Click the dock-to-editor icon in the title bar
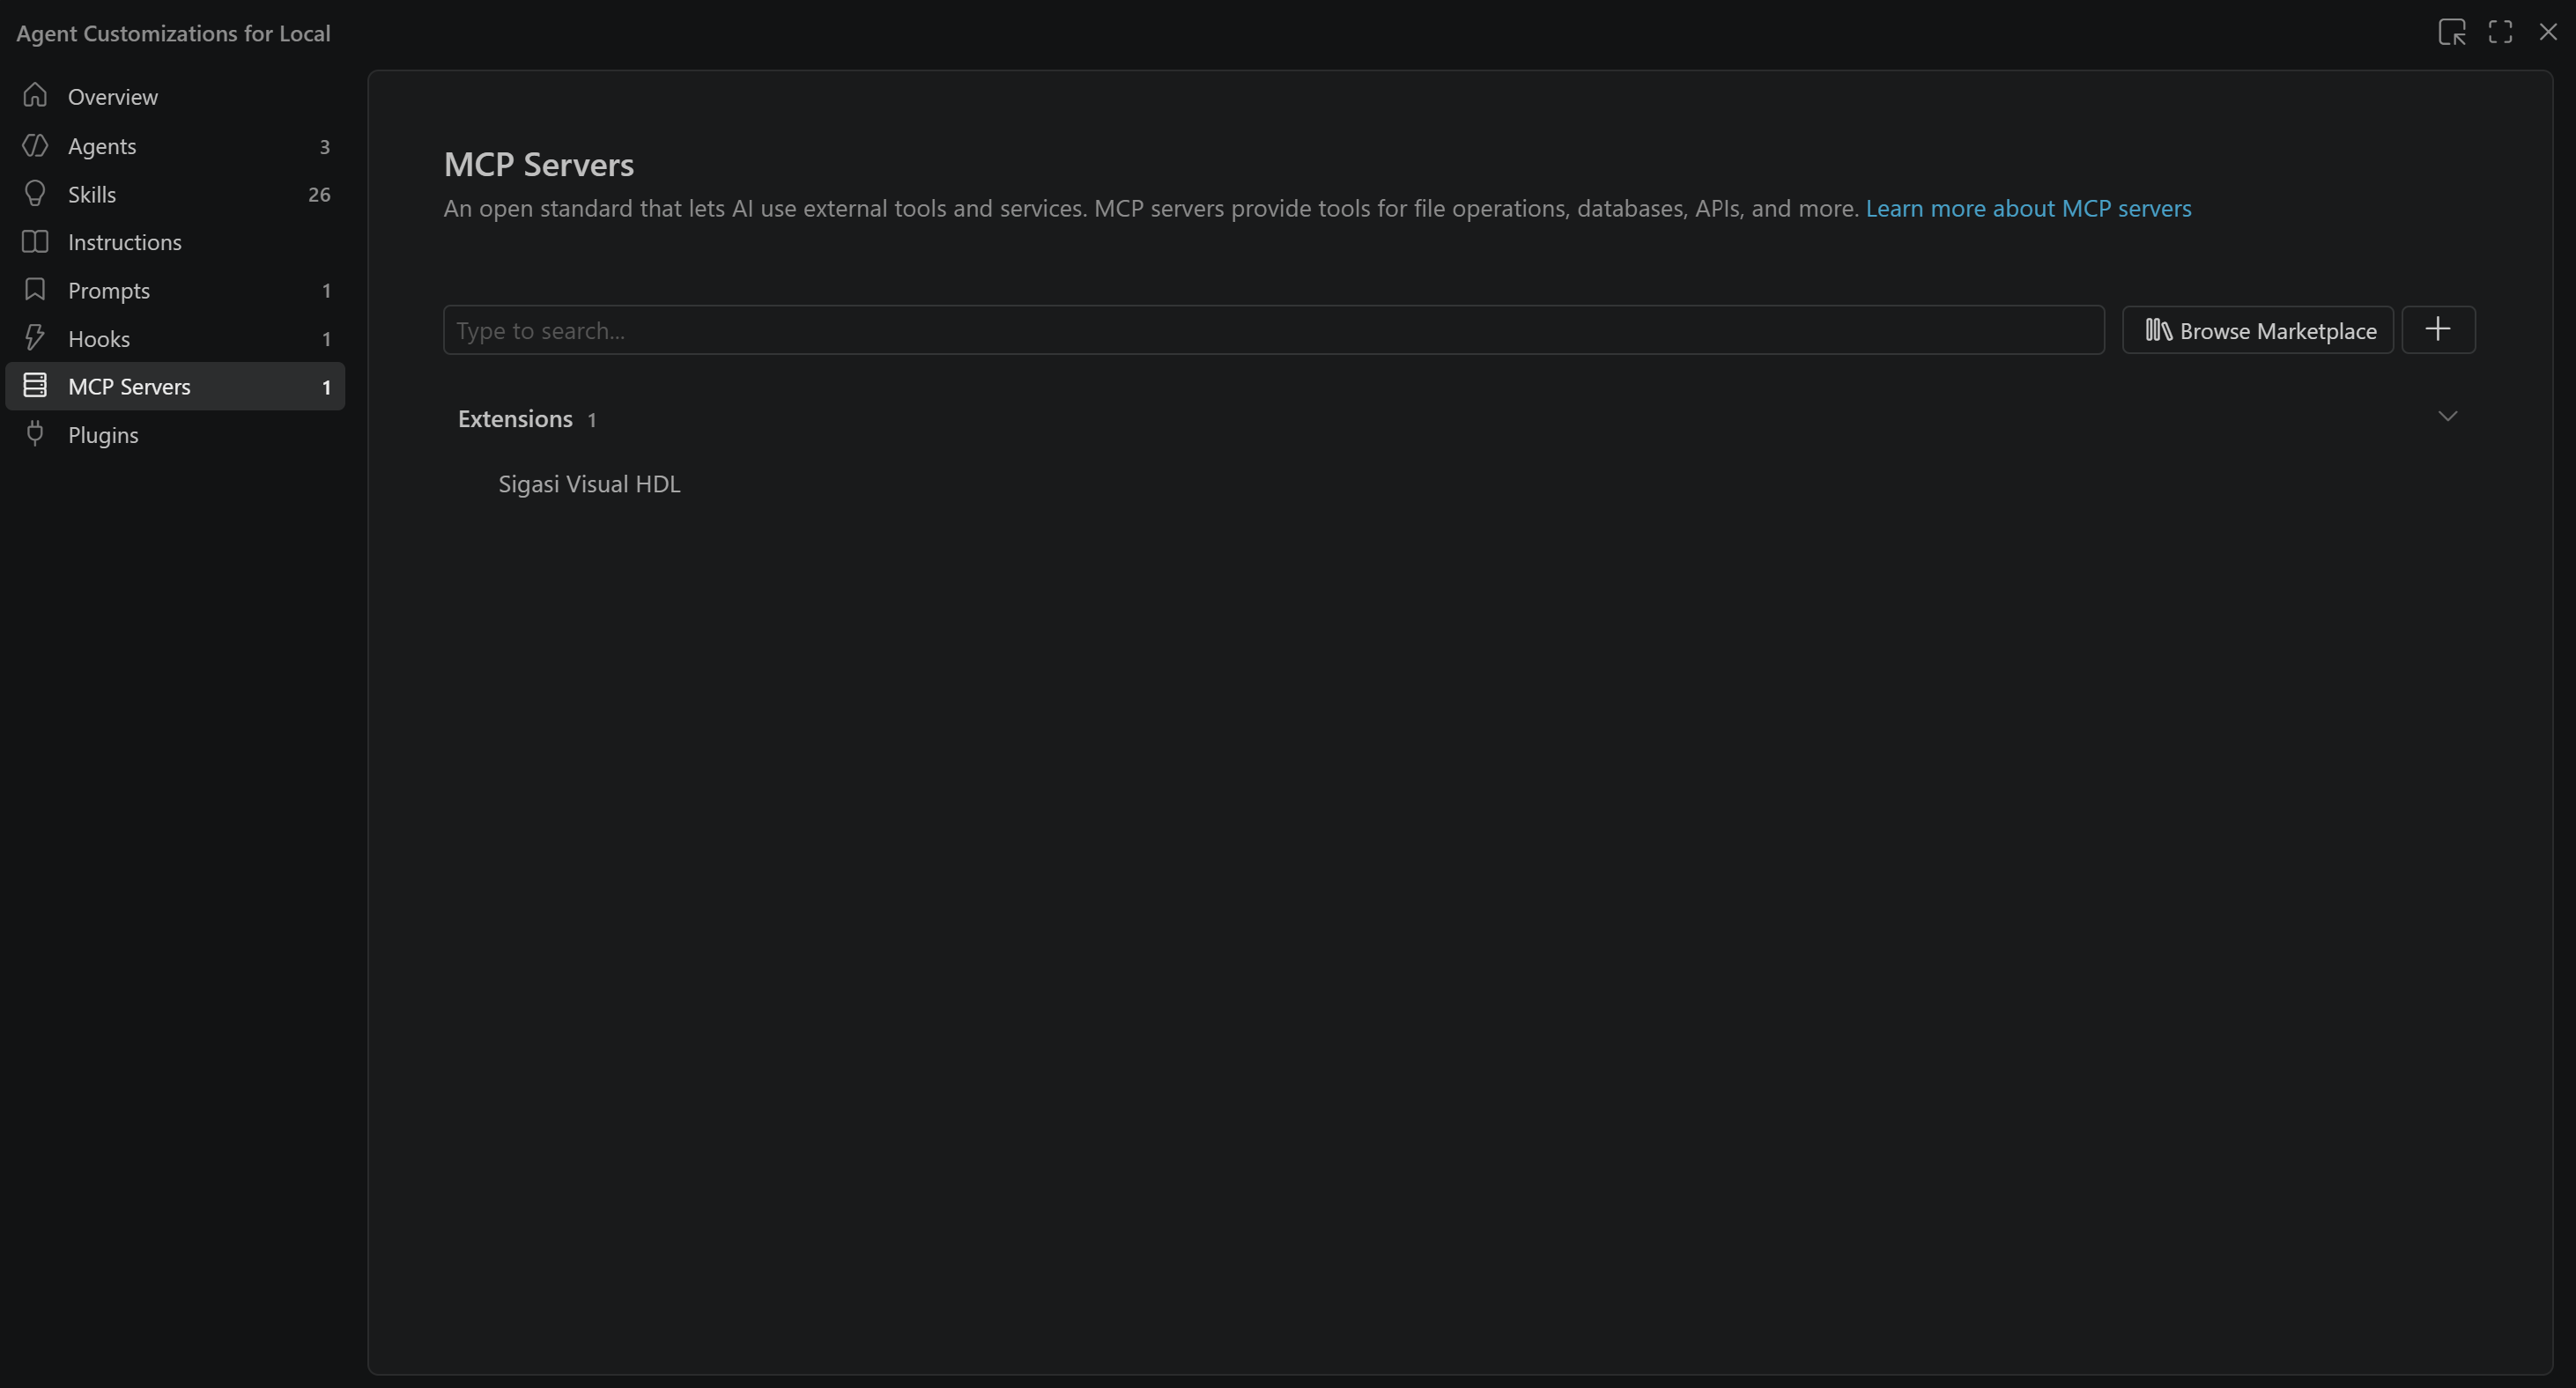 click(2452, 33)
